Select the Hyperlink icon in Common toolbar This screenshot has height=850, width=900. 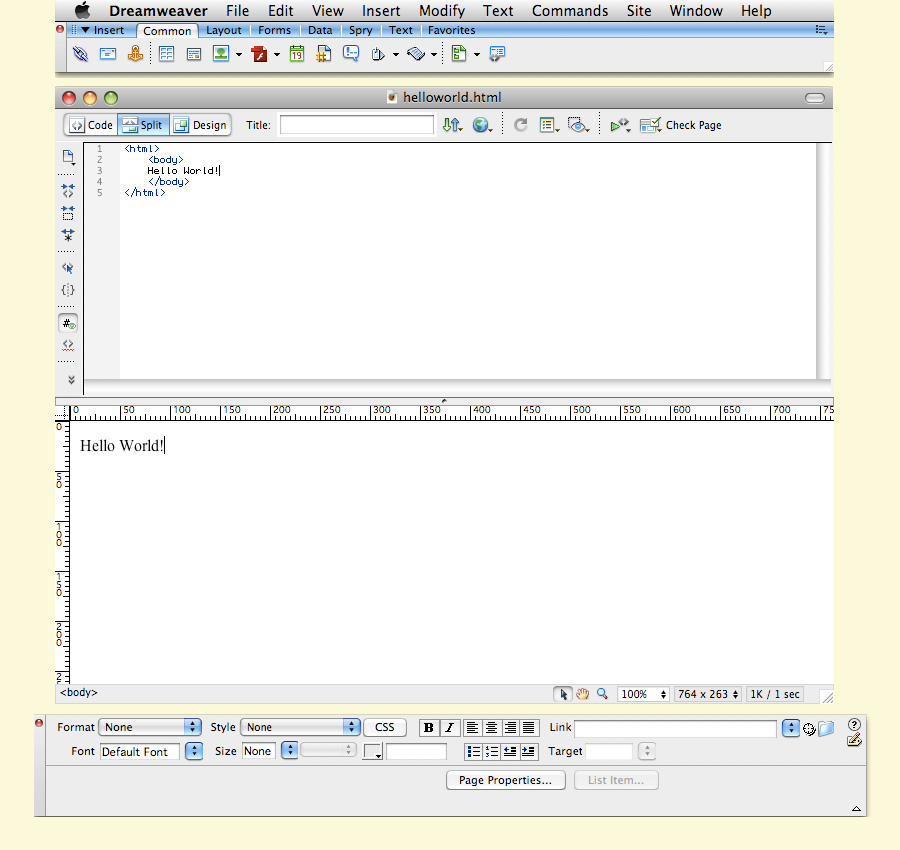coord(80,53)
